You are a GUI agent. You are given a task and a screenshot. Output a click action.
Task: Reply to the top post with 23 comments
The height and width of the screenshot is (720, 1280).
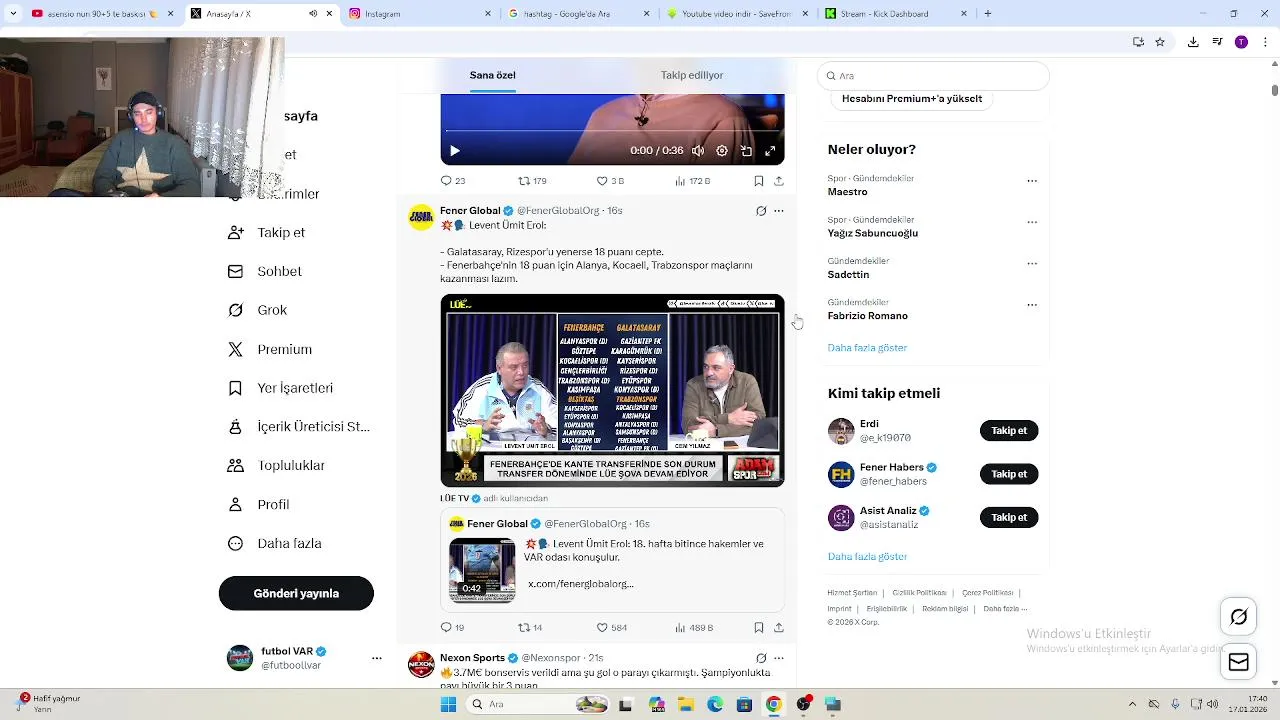(x=453, y=181)
